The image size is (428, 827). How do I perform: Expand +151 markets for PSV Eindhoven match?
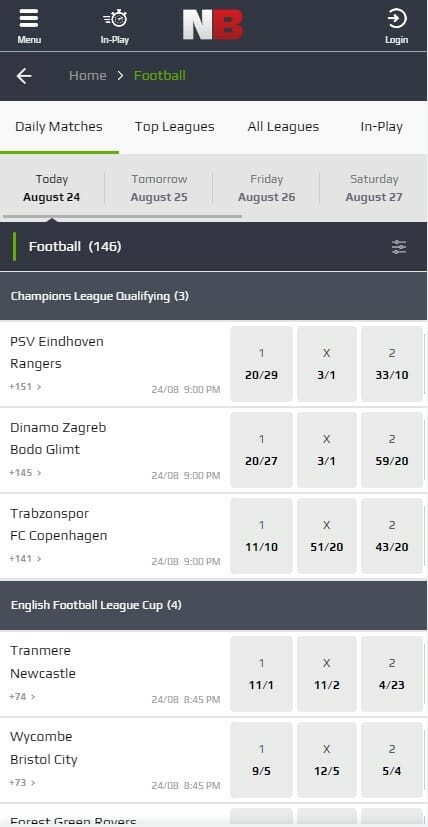pos(25,387)
